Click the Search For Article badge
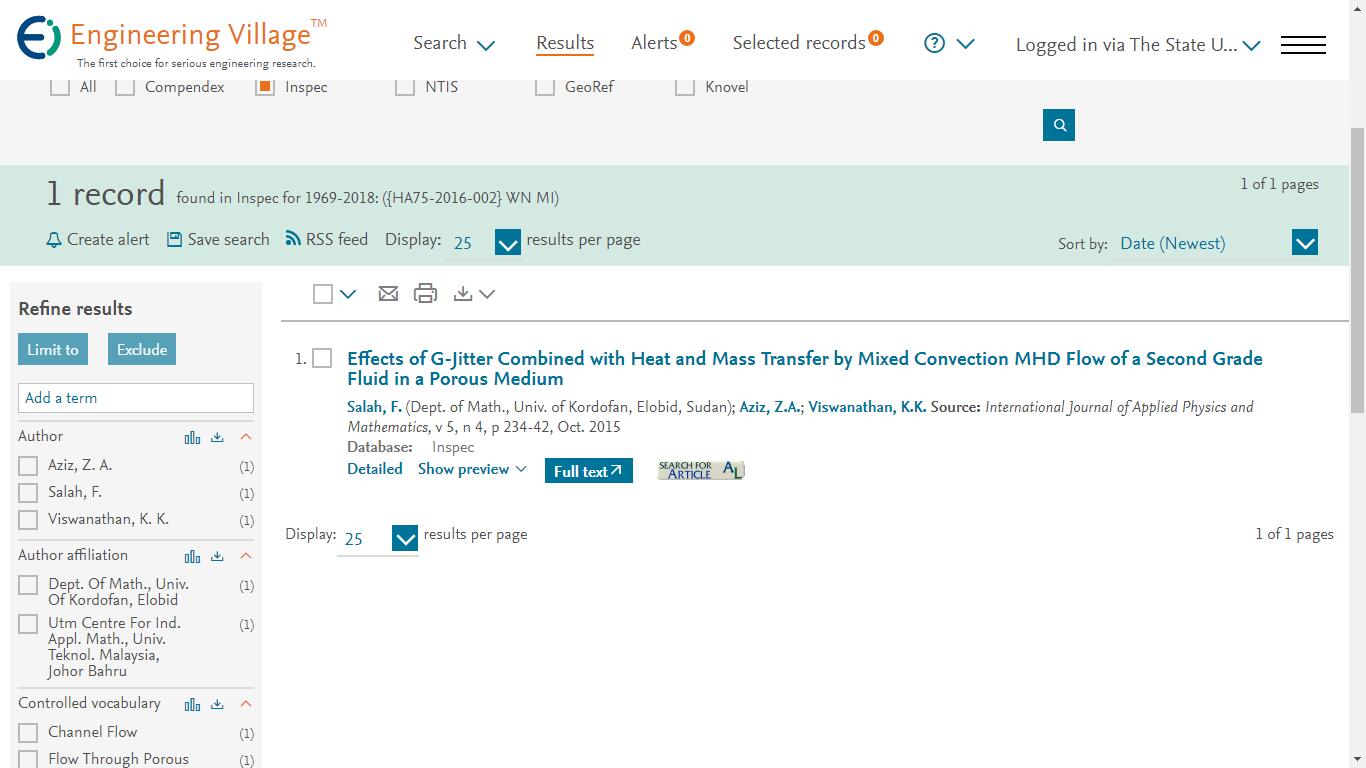The width and height of the screenshot is (1366, 768). tap(701, 470)
